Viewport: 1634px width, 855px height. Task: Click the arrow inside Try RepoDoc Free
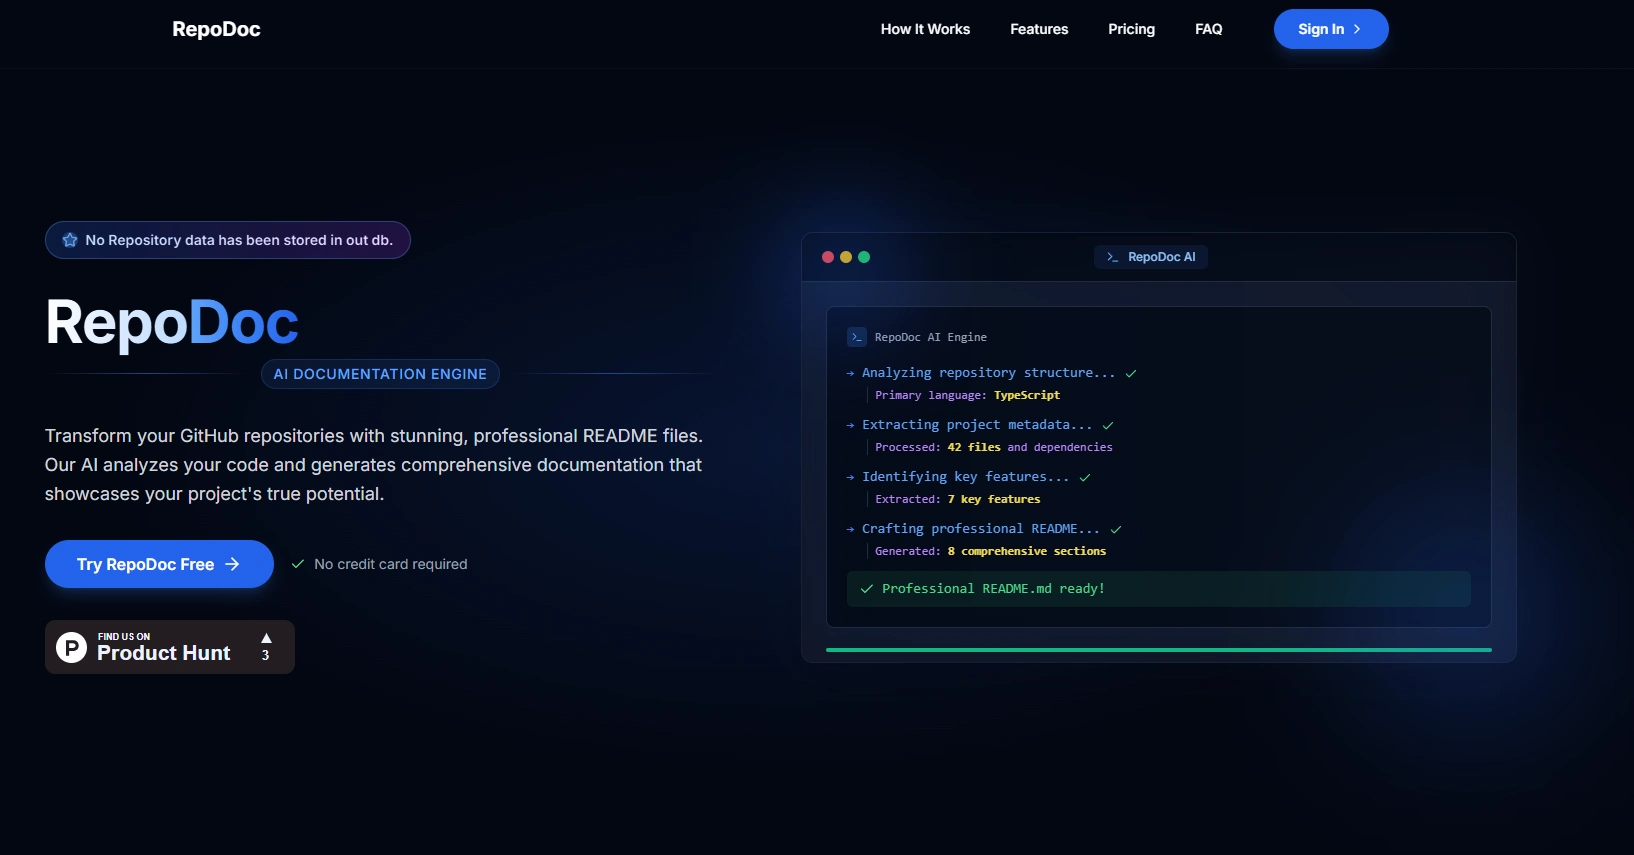click(x=232, y=564)
